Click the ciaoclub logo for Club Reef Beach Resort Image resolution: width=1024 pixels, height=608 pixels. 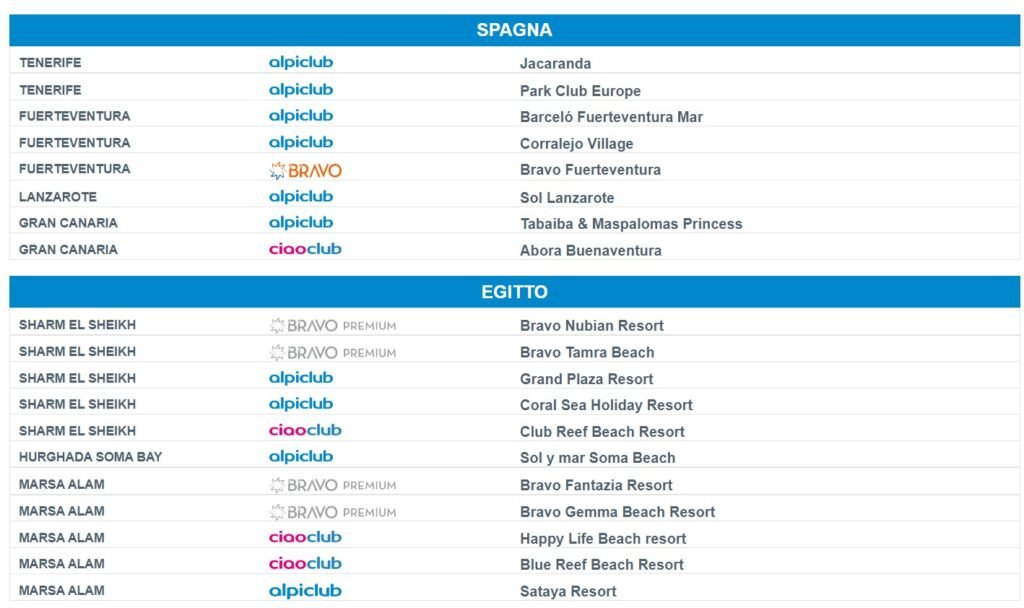tap(305, 431)
